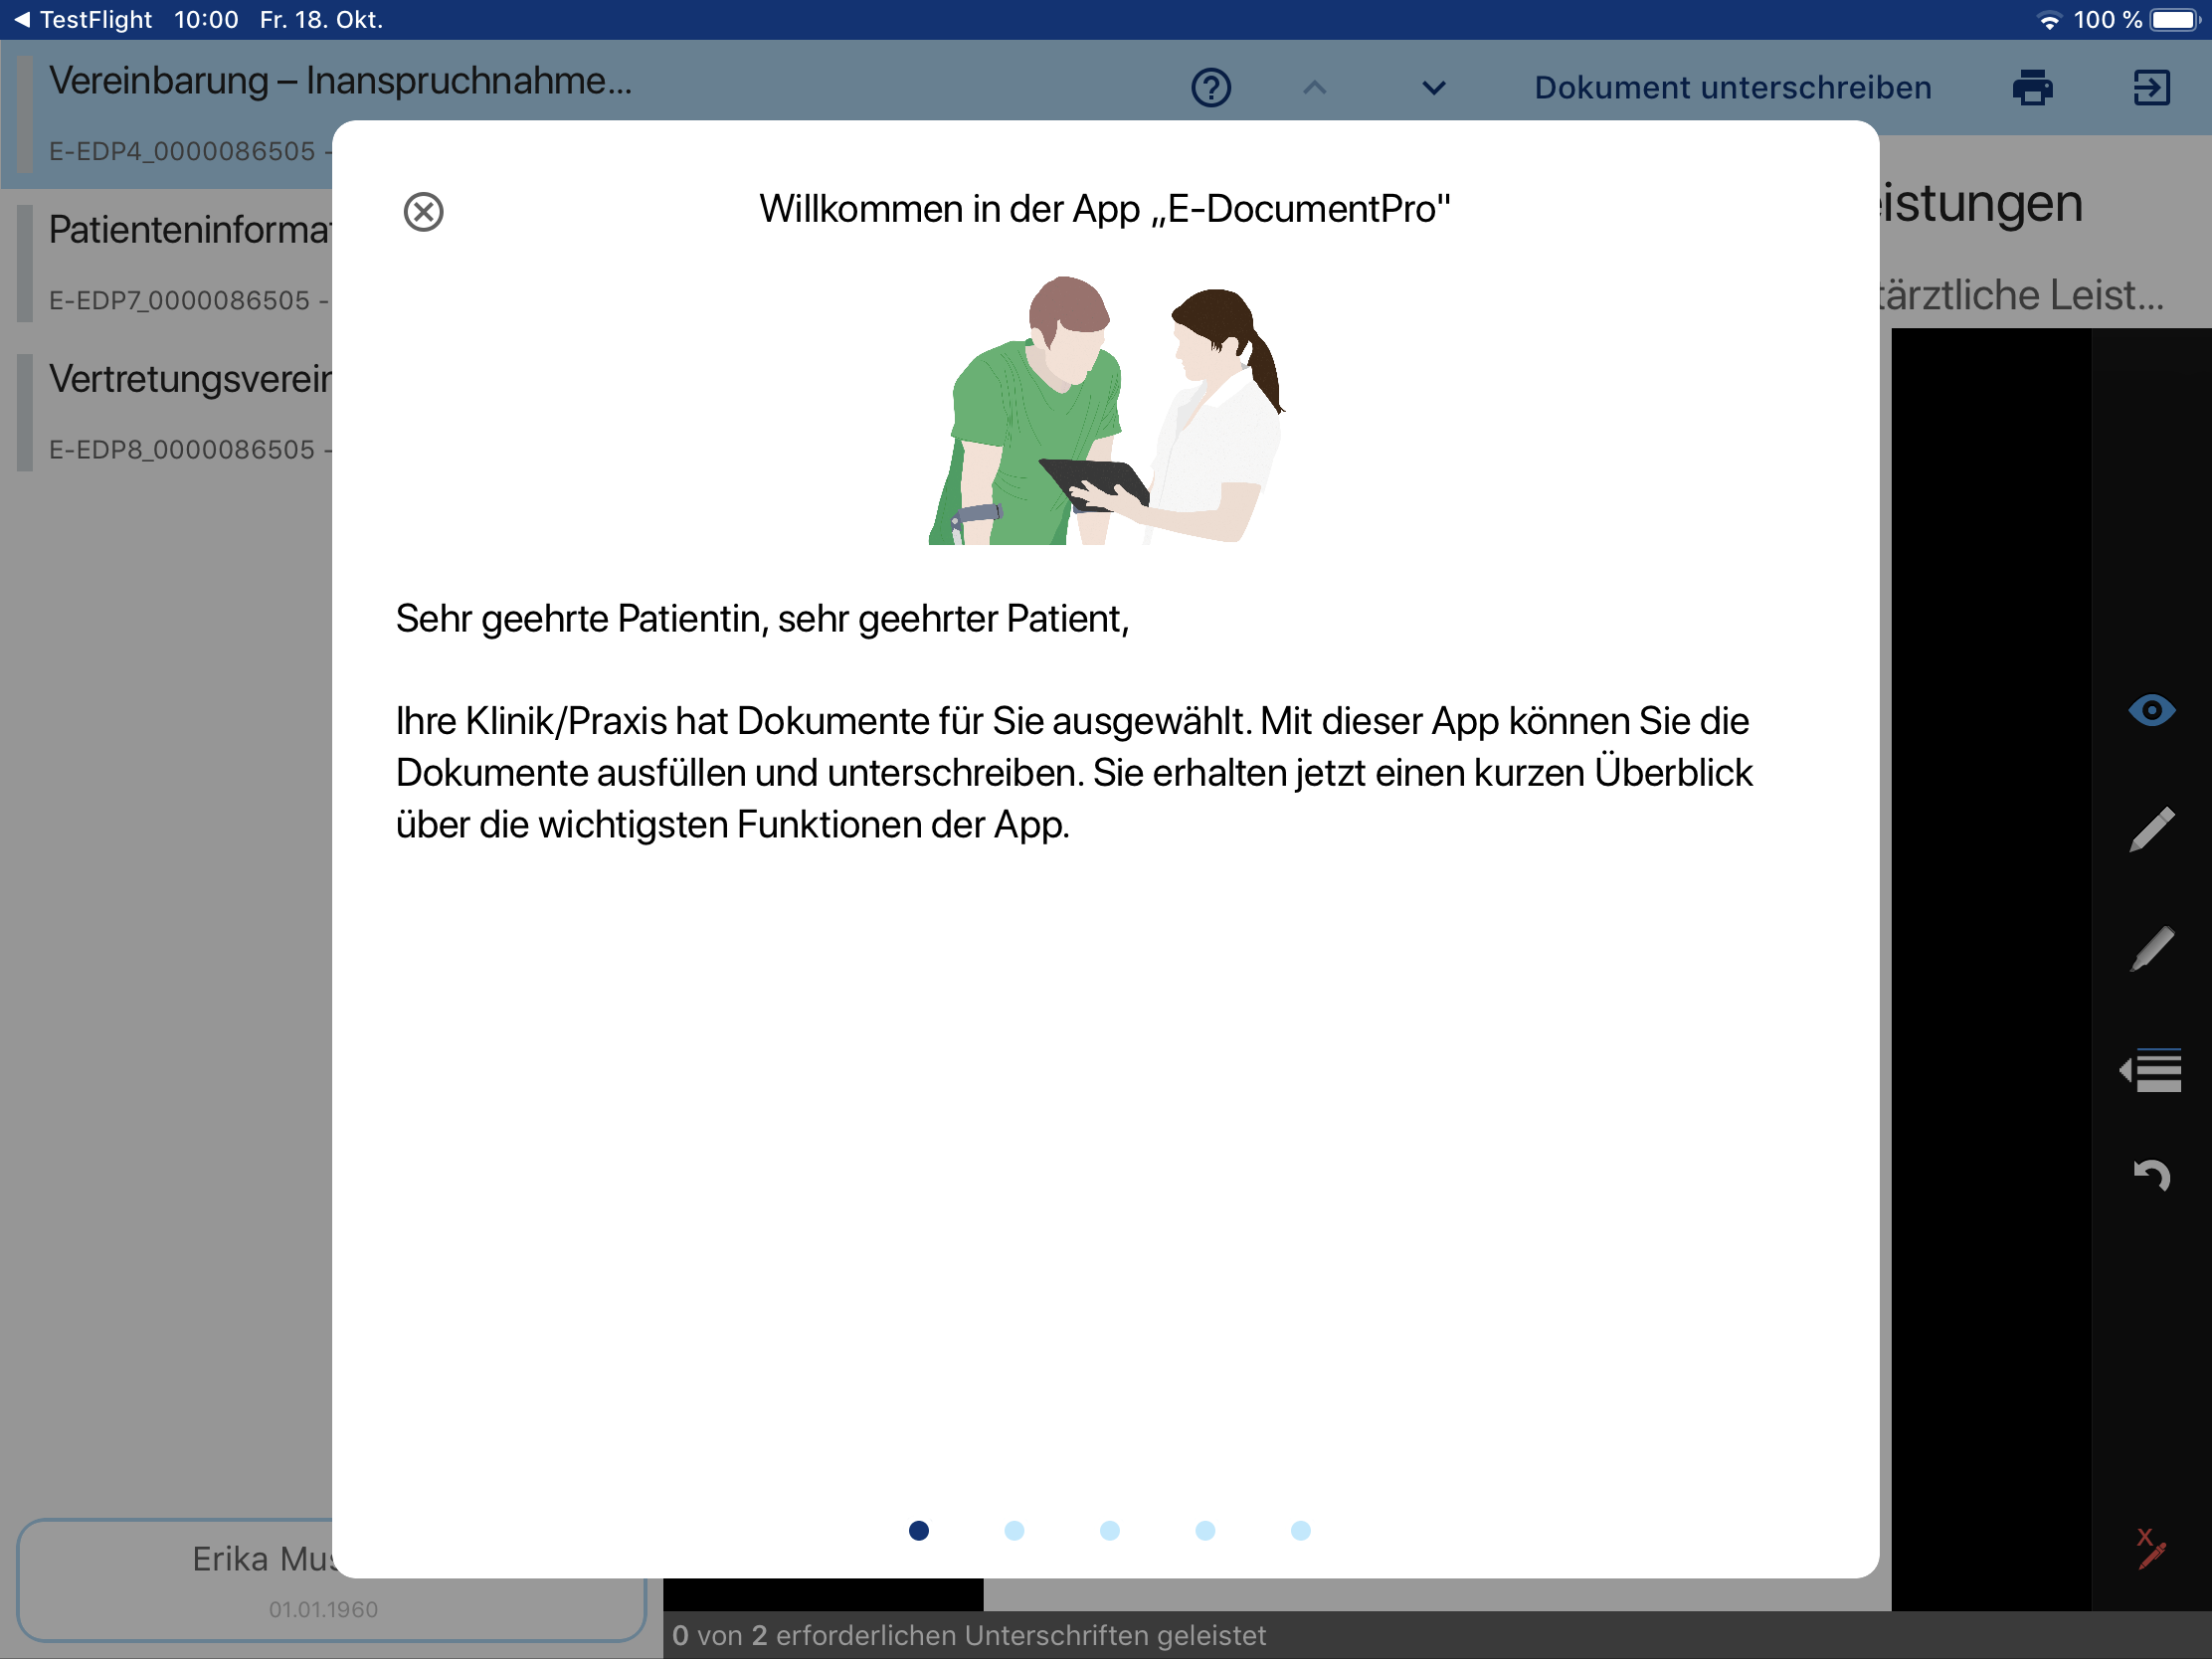Jump to third onboarding page dot
2212x1659 pixels.
[1110, 1530]
